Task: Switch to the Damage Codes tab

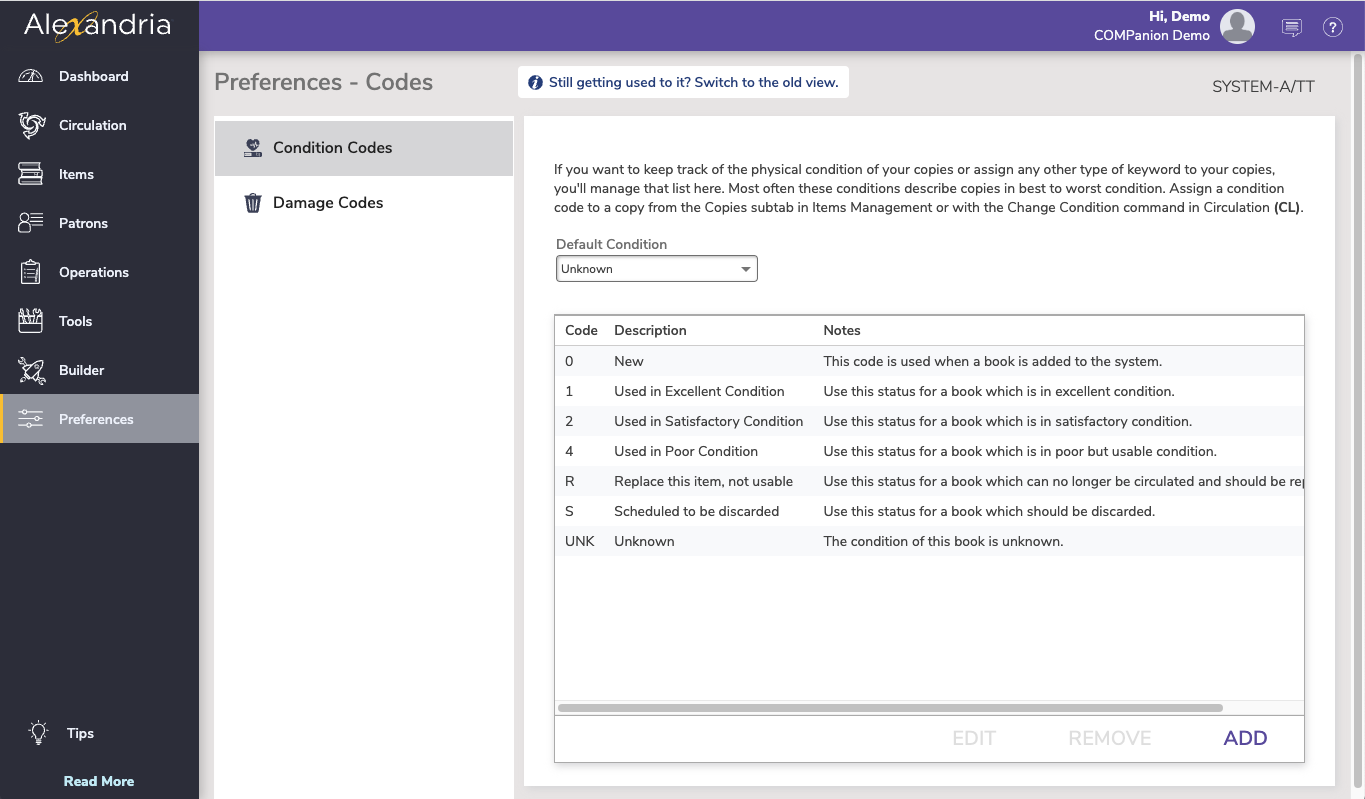Action: coord(327,202)
